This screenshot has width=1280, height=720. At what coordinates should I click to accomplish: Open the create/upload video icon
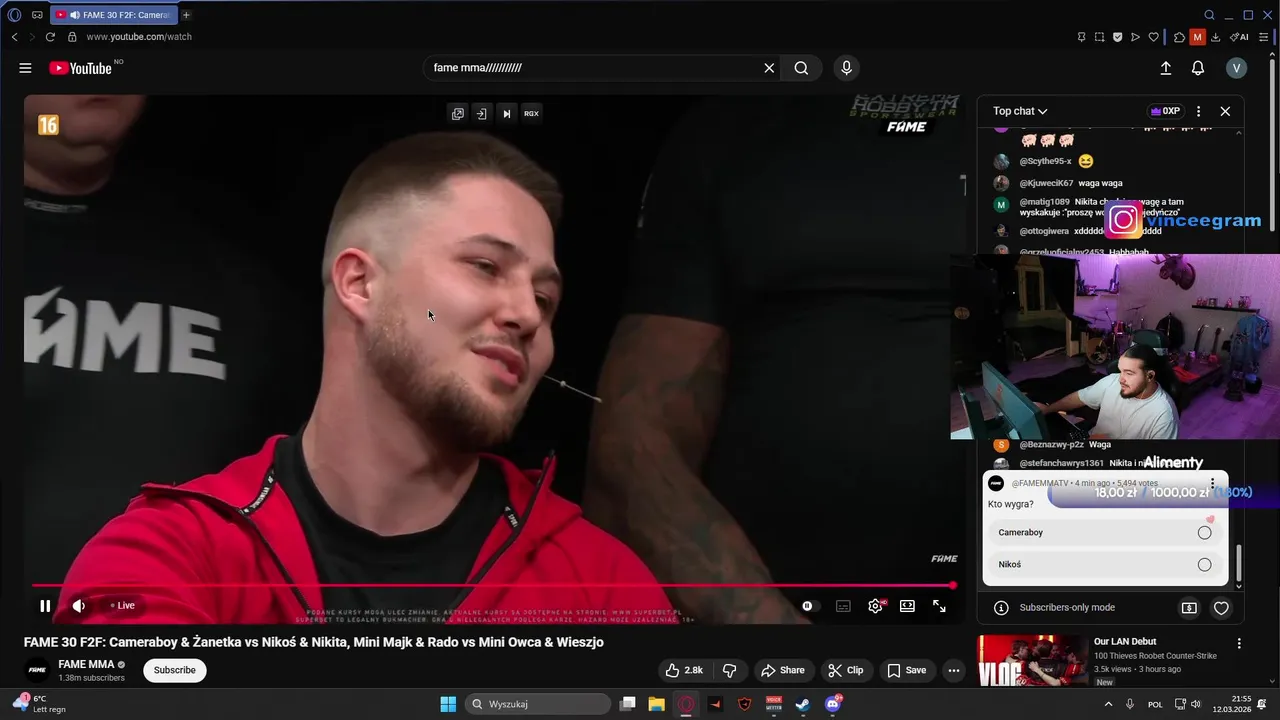(1165, 68)
